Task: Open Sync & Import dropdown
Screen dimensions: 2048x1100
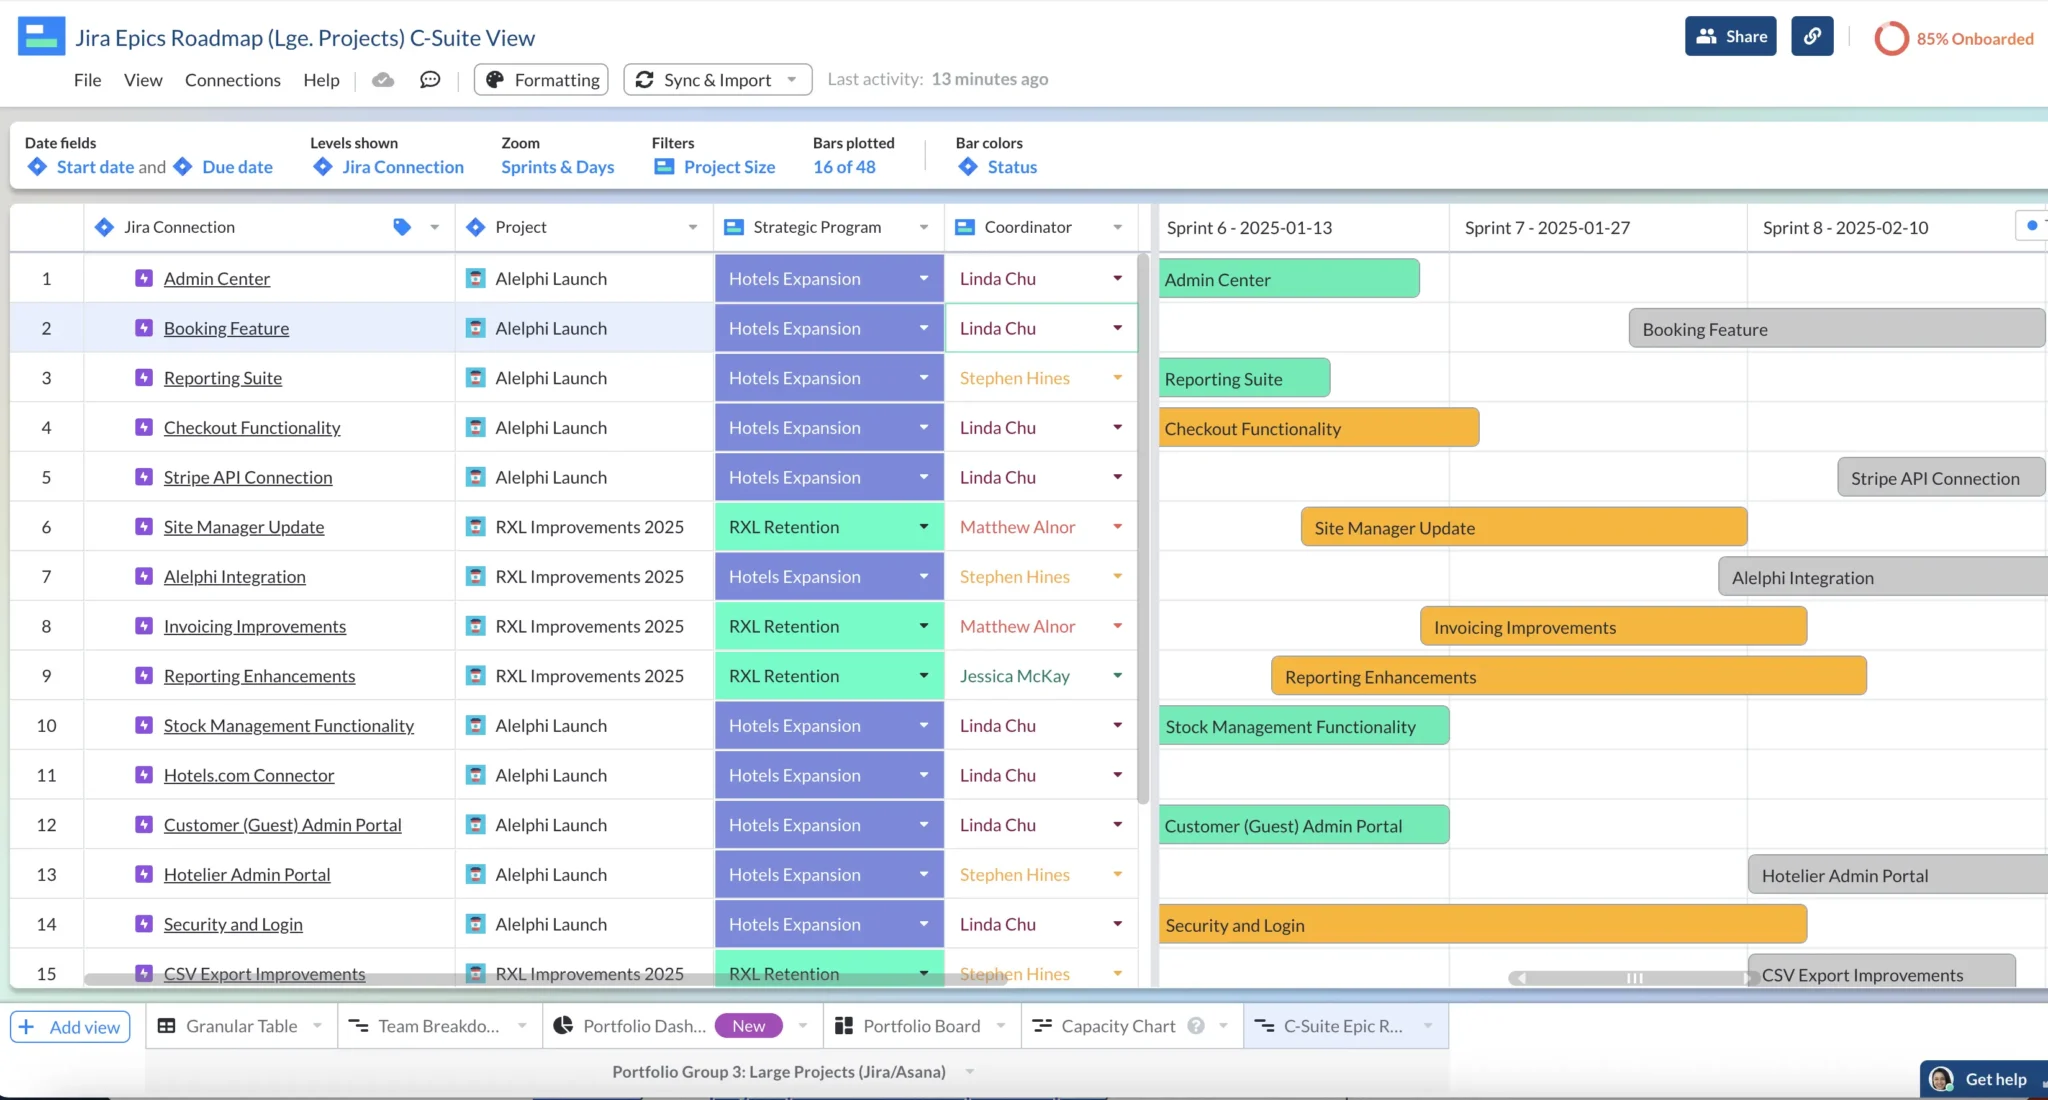Action: (x=718, y=80)
